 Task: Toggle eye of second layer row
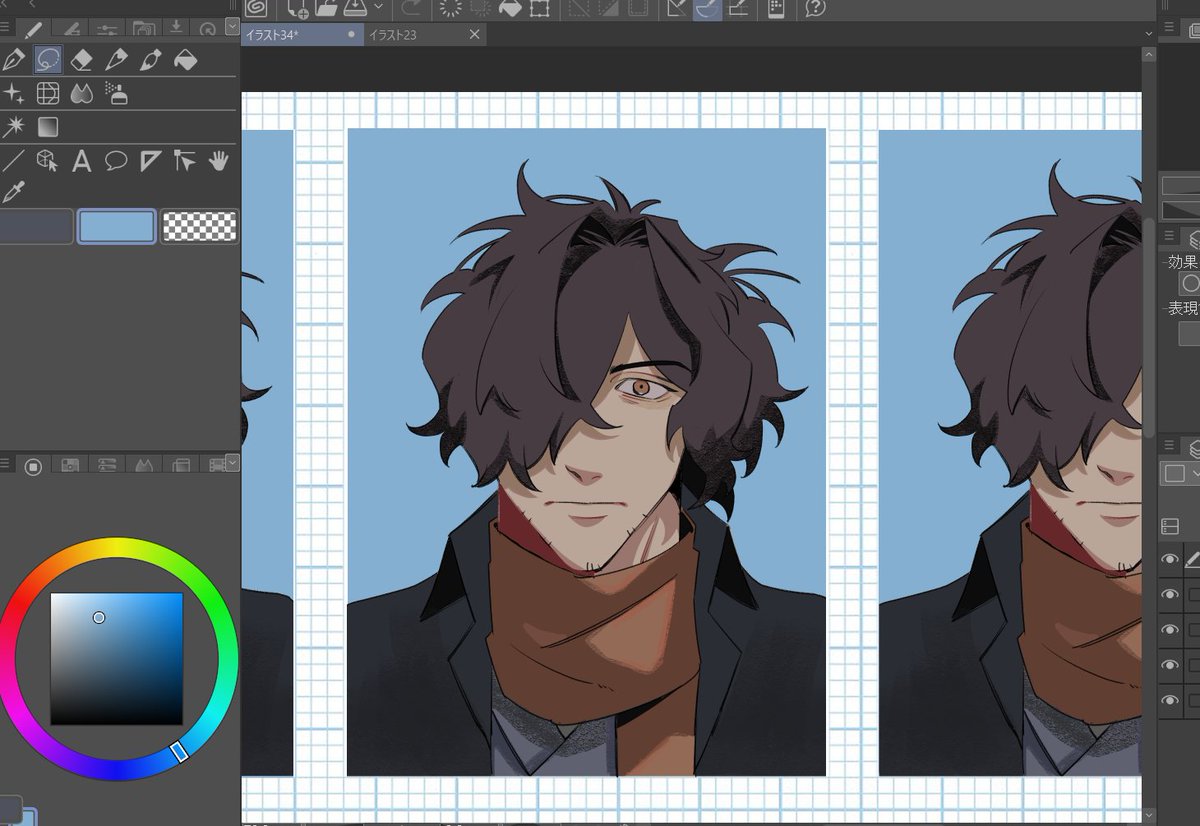pyautogui.click(x=1170, y=595)
